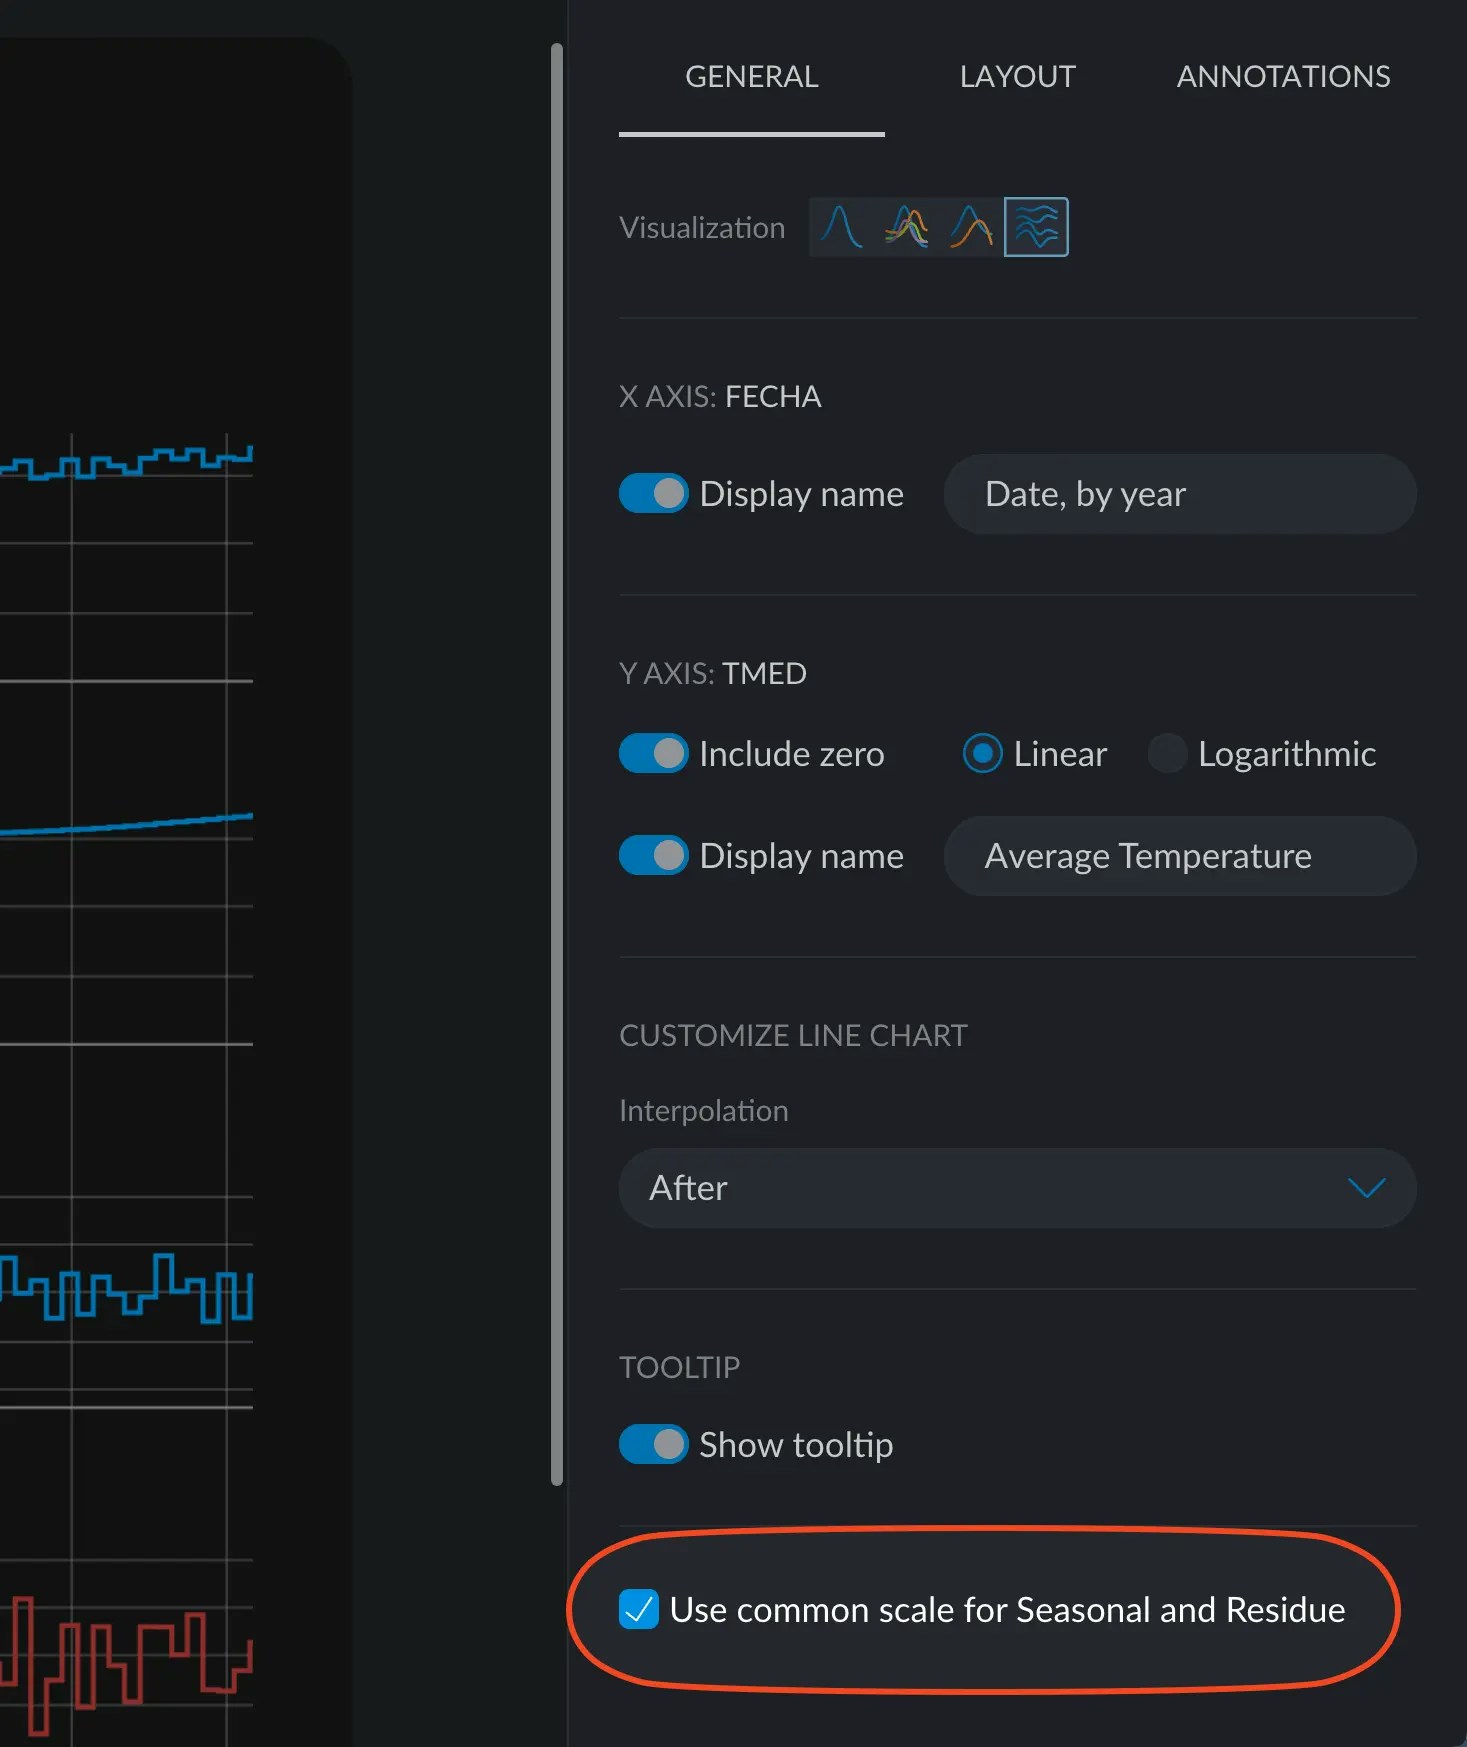
Task: Toggle the Include zero switch
Action: tap(653, 753)
